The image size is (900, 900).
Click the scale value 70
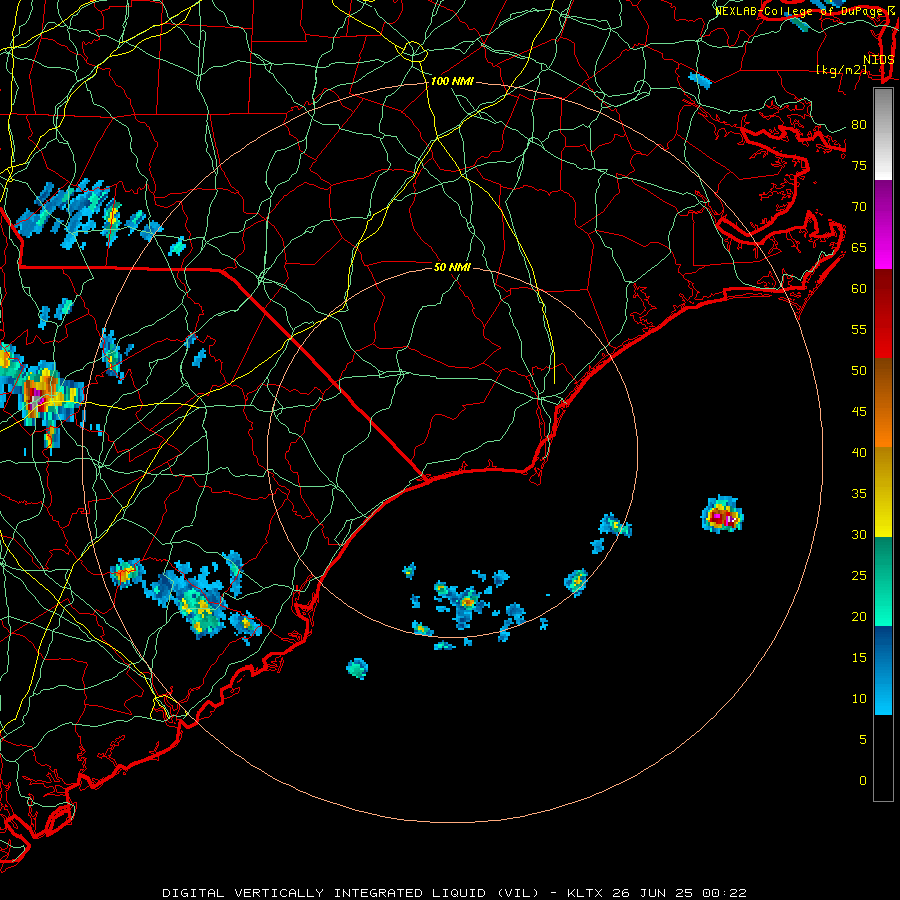pyautogui.click(x=859, y=207)
